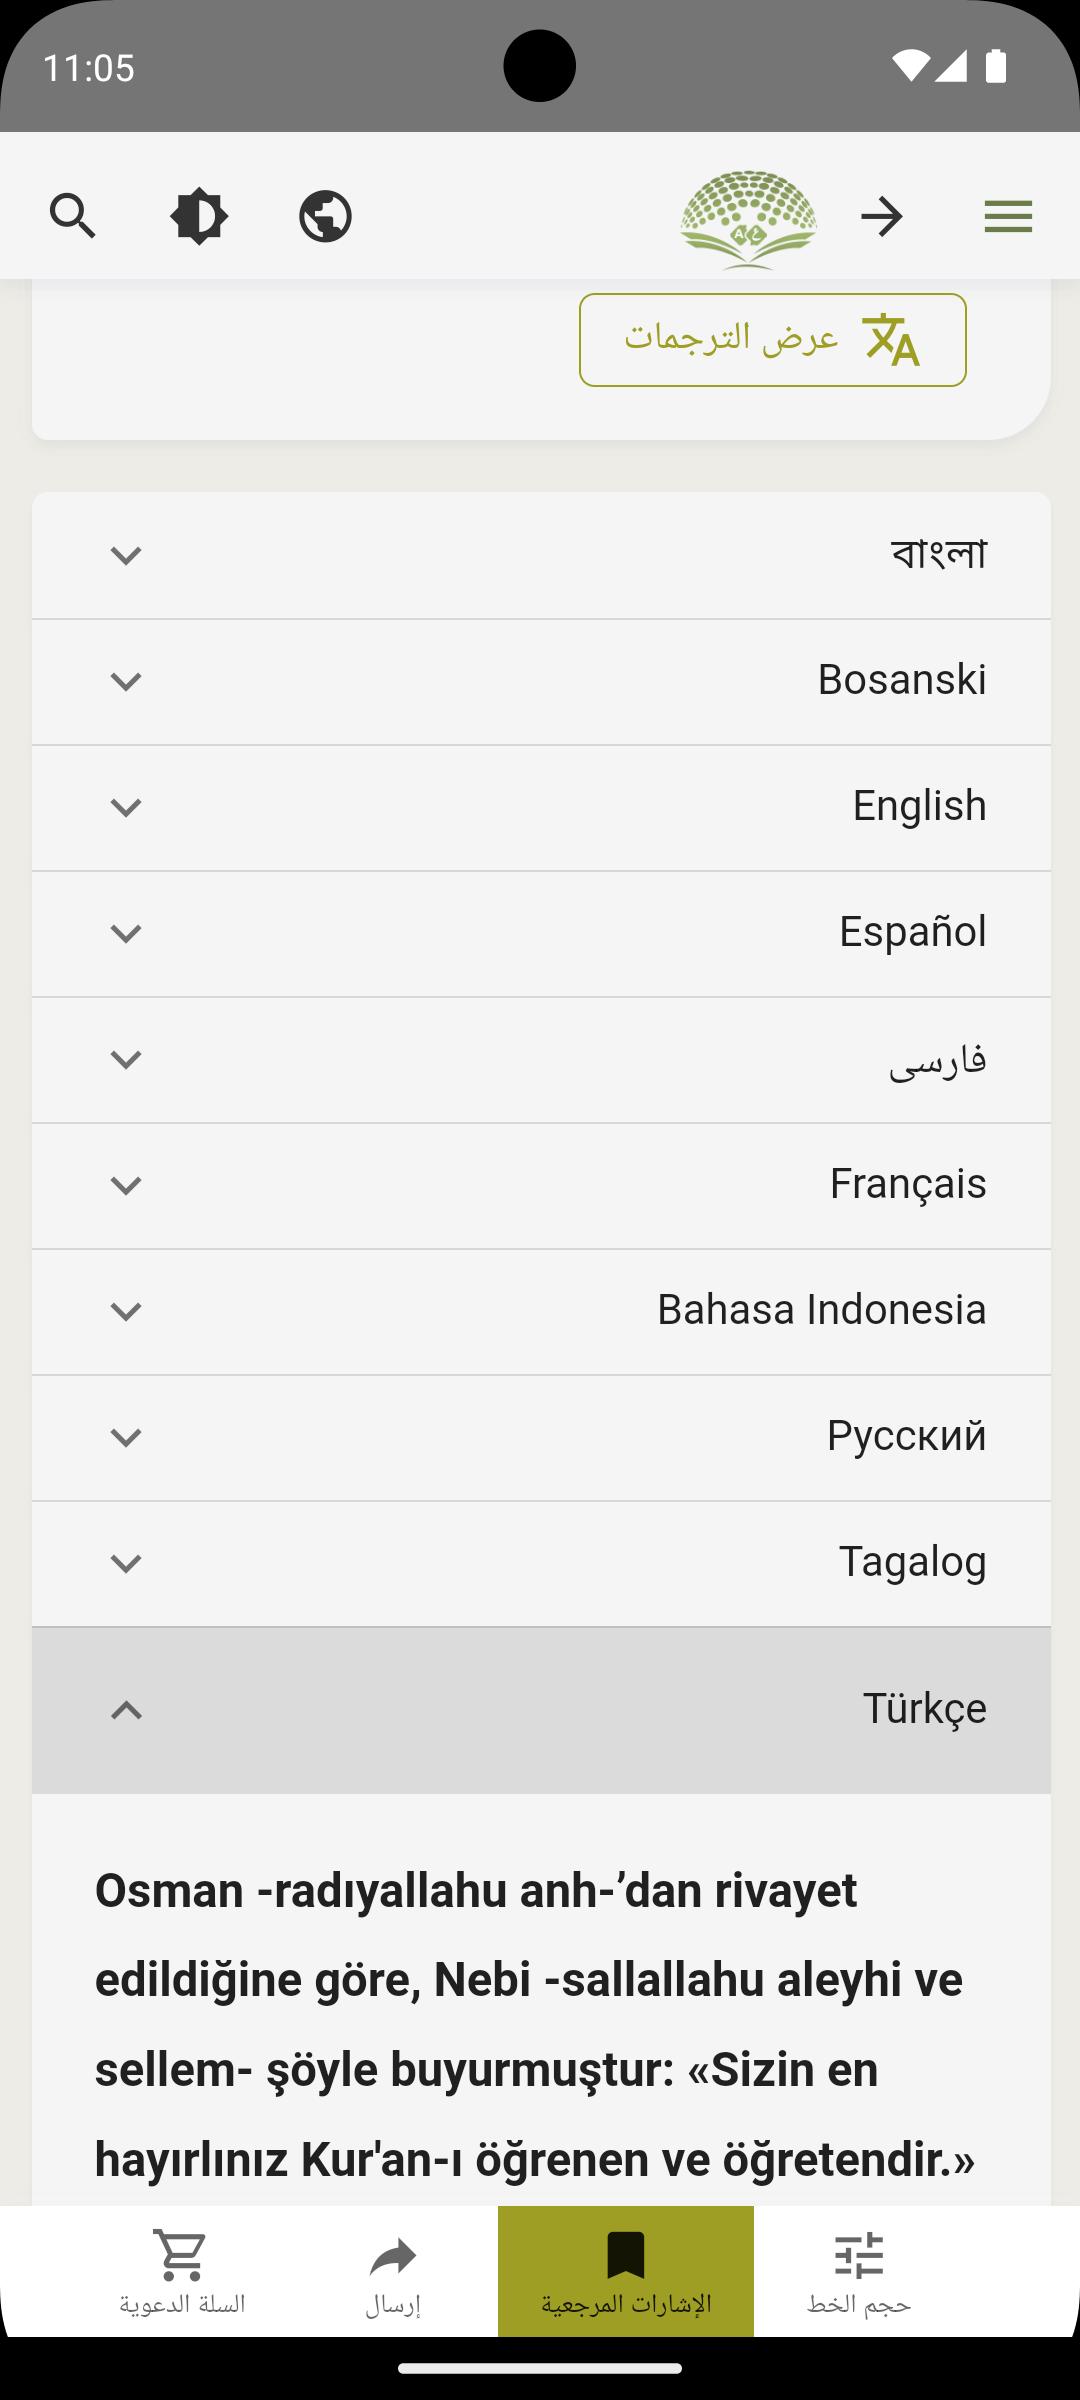Tap the share arrow إرسال
Viewport: 1080px width, 2400px height.
click(x=393, y=2272)
